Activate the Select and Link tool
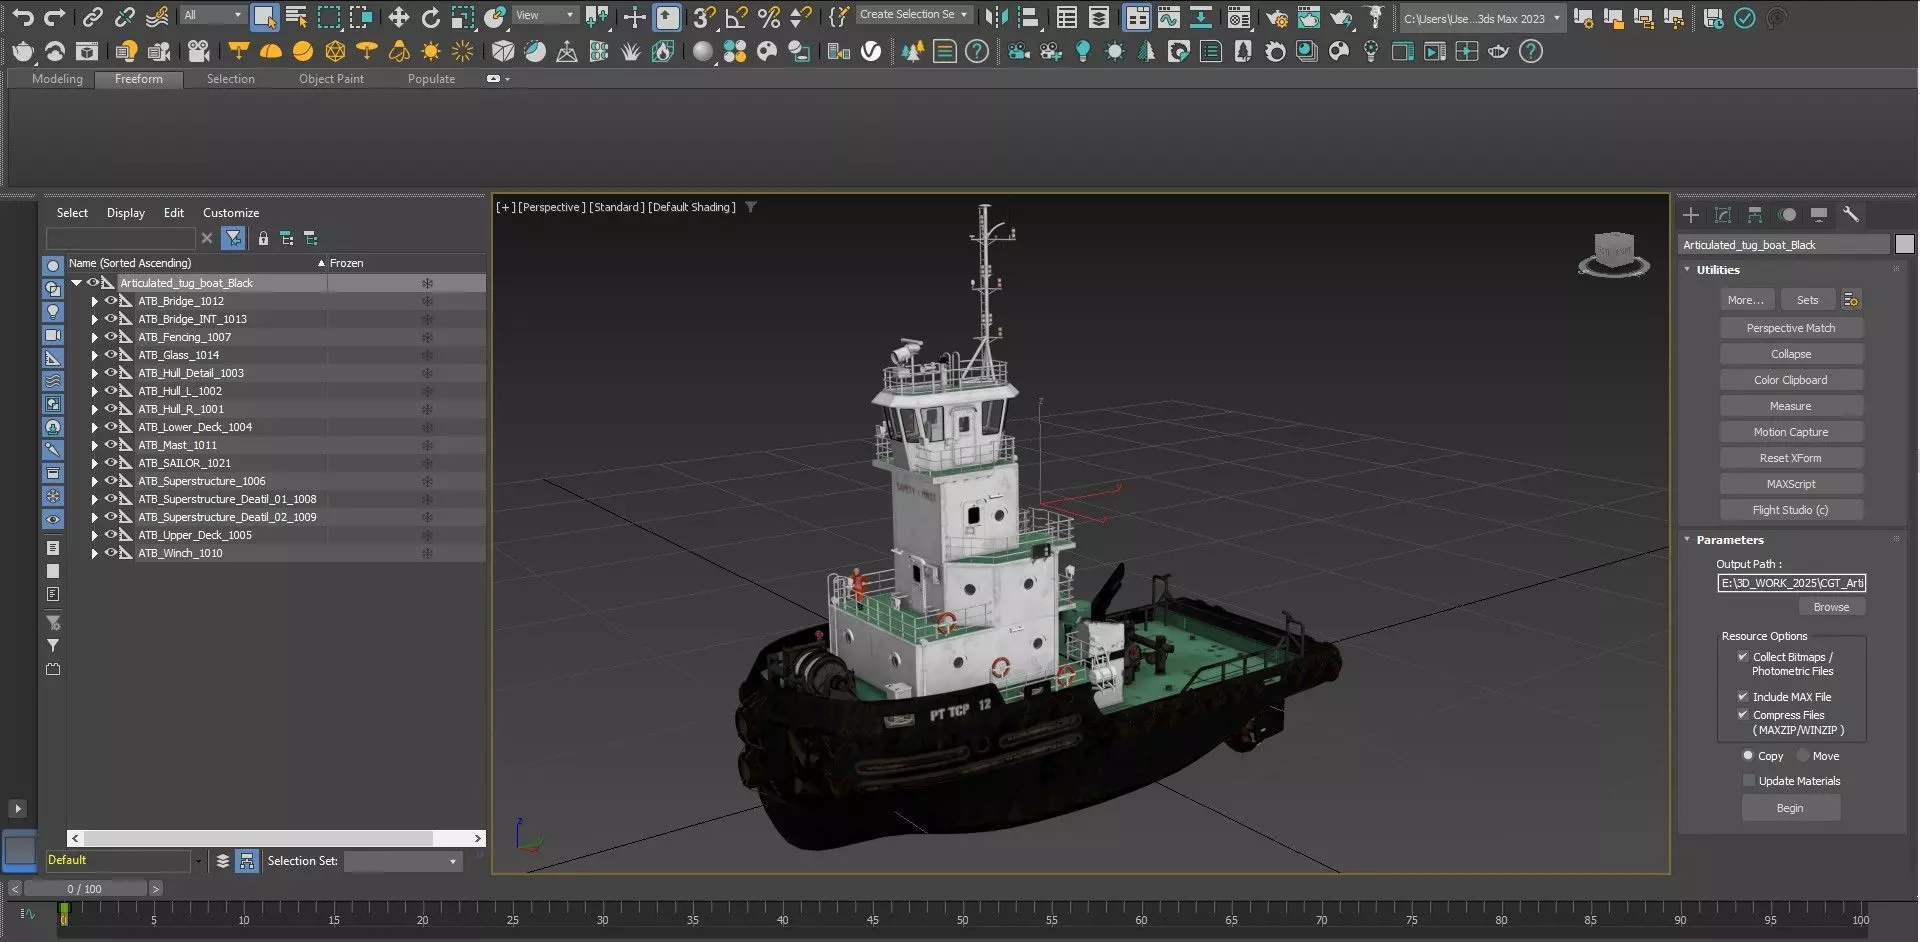This screenshot has height=942, width=1920. coord(92,17)
